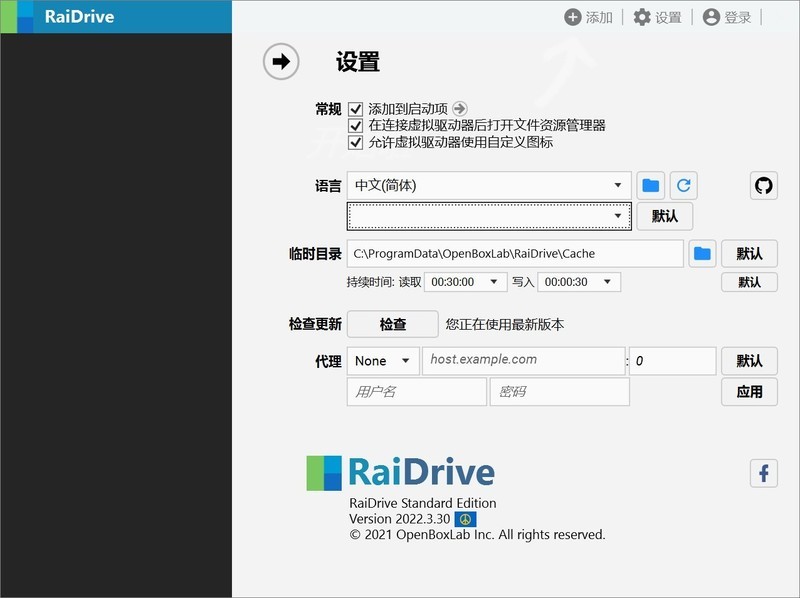Browse for a new temporary directory folder

coord(701,253)
